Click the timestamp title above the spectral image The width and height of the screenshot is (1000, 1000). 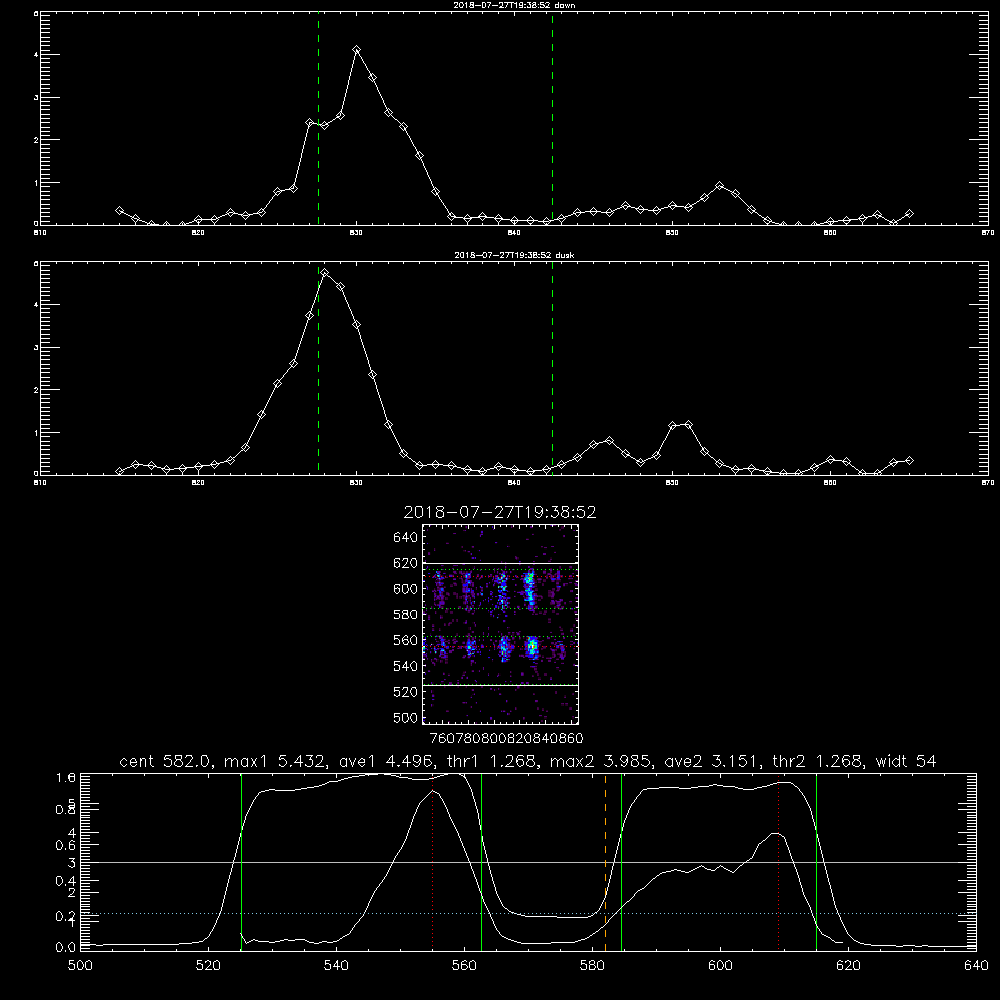point(500,512)
